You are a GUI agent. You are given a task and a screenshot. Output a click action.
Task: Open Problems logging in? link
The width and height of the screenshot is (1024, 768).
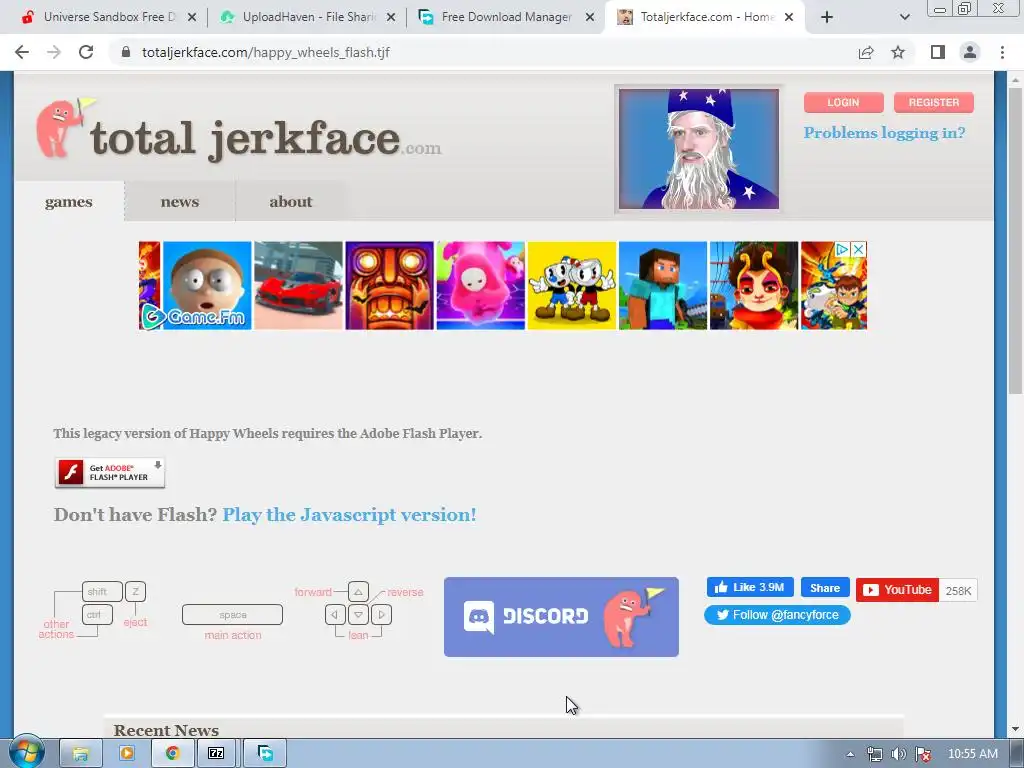(x=884, y=133)
